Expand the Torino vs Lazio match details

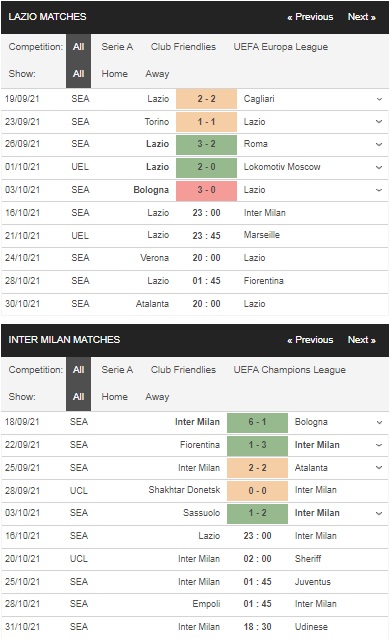click(x=379, y=122)
